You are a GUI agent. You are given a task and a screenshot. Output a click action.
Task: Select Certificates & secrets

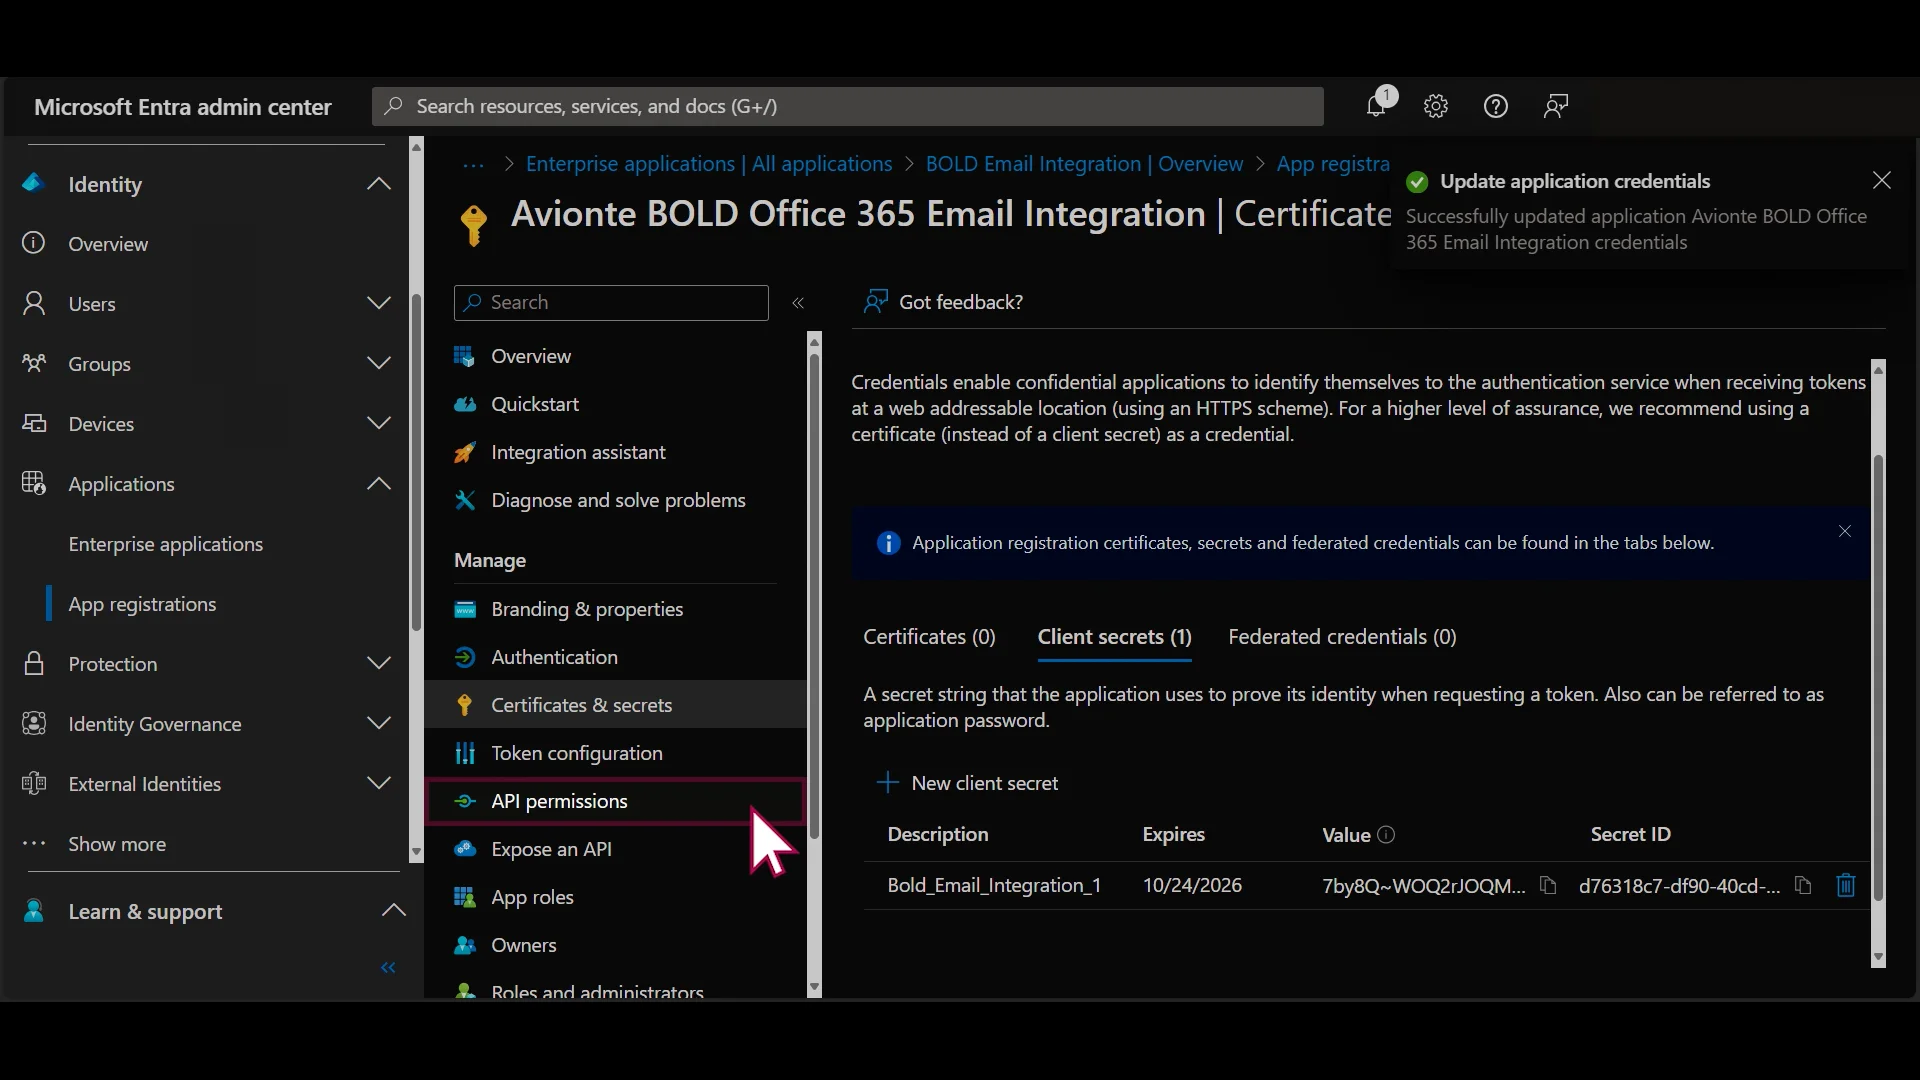pos(615,706)
